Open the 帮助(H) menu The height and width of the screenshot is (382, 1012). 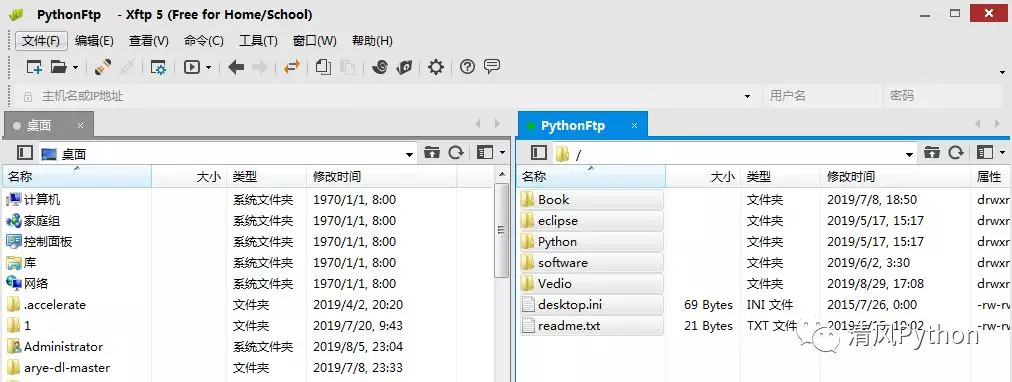(372, 41)
